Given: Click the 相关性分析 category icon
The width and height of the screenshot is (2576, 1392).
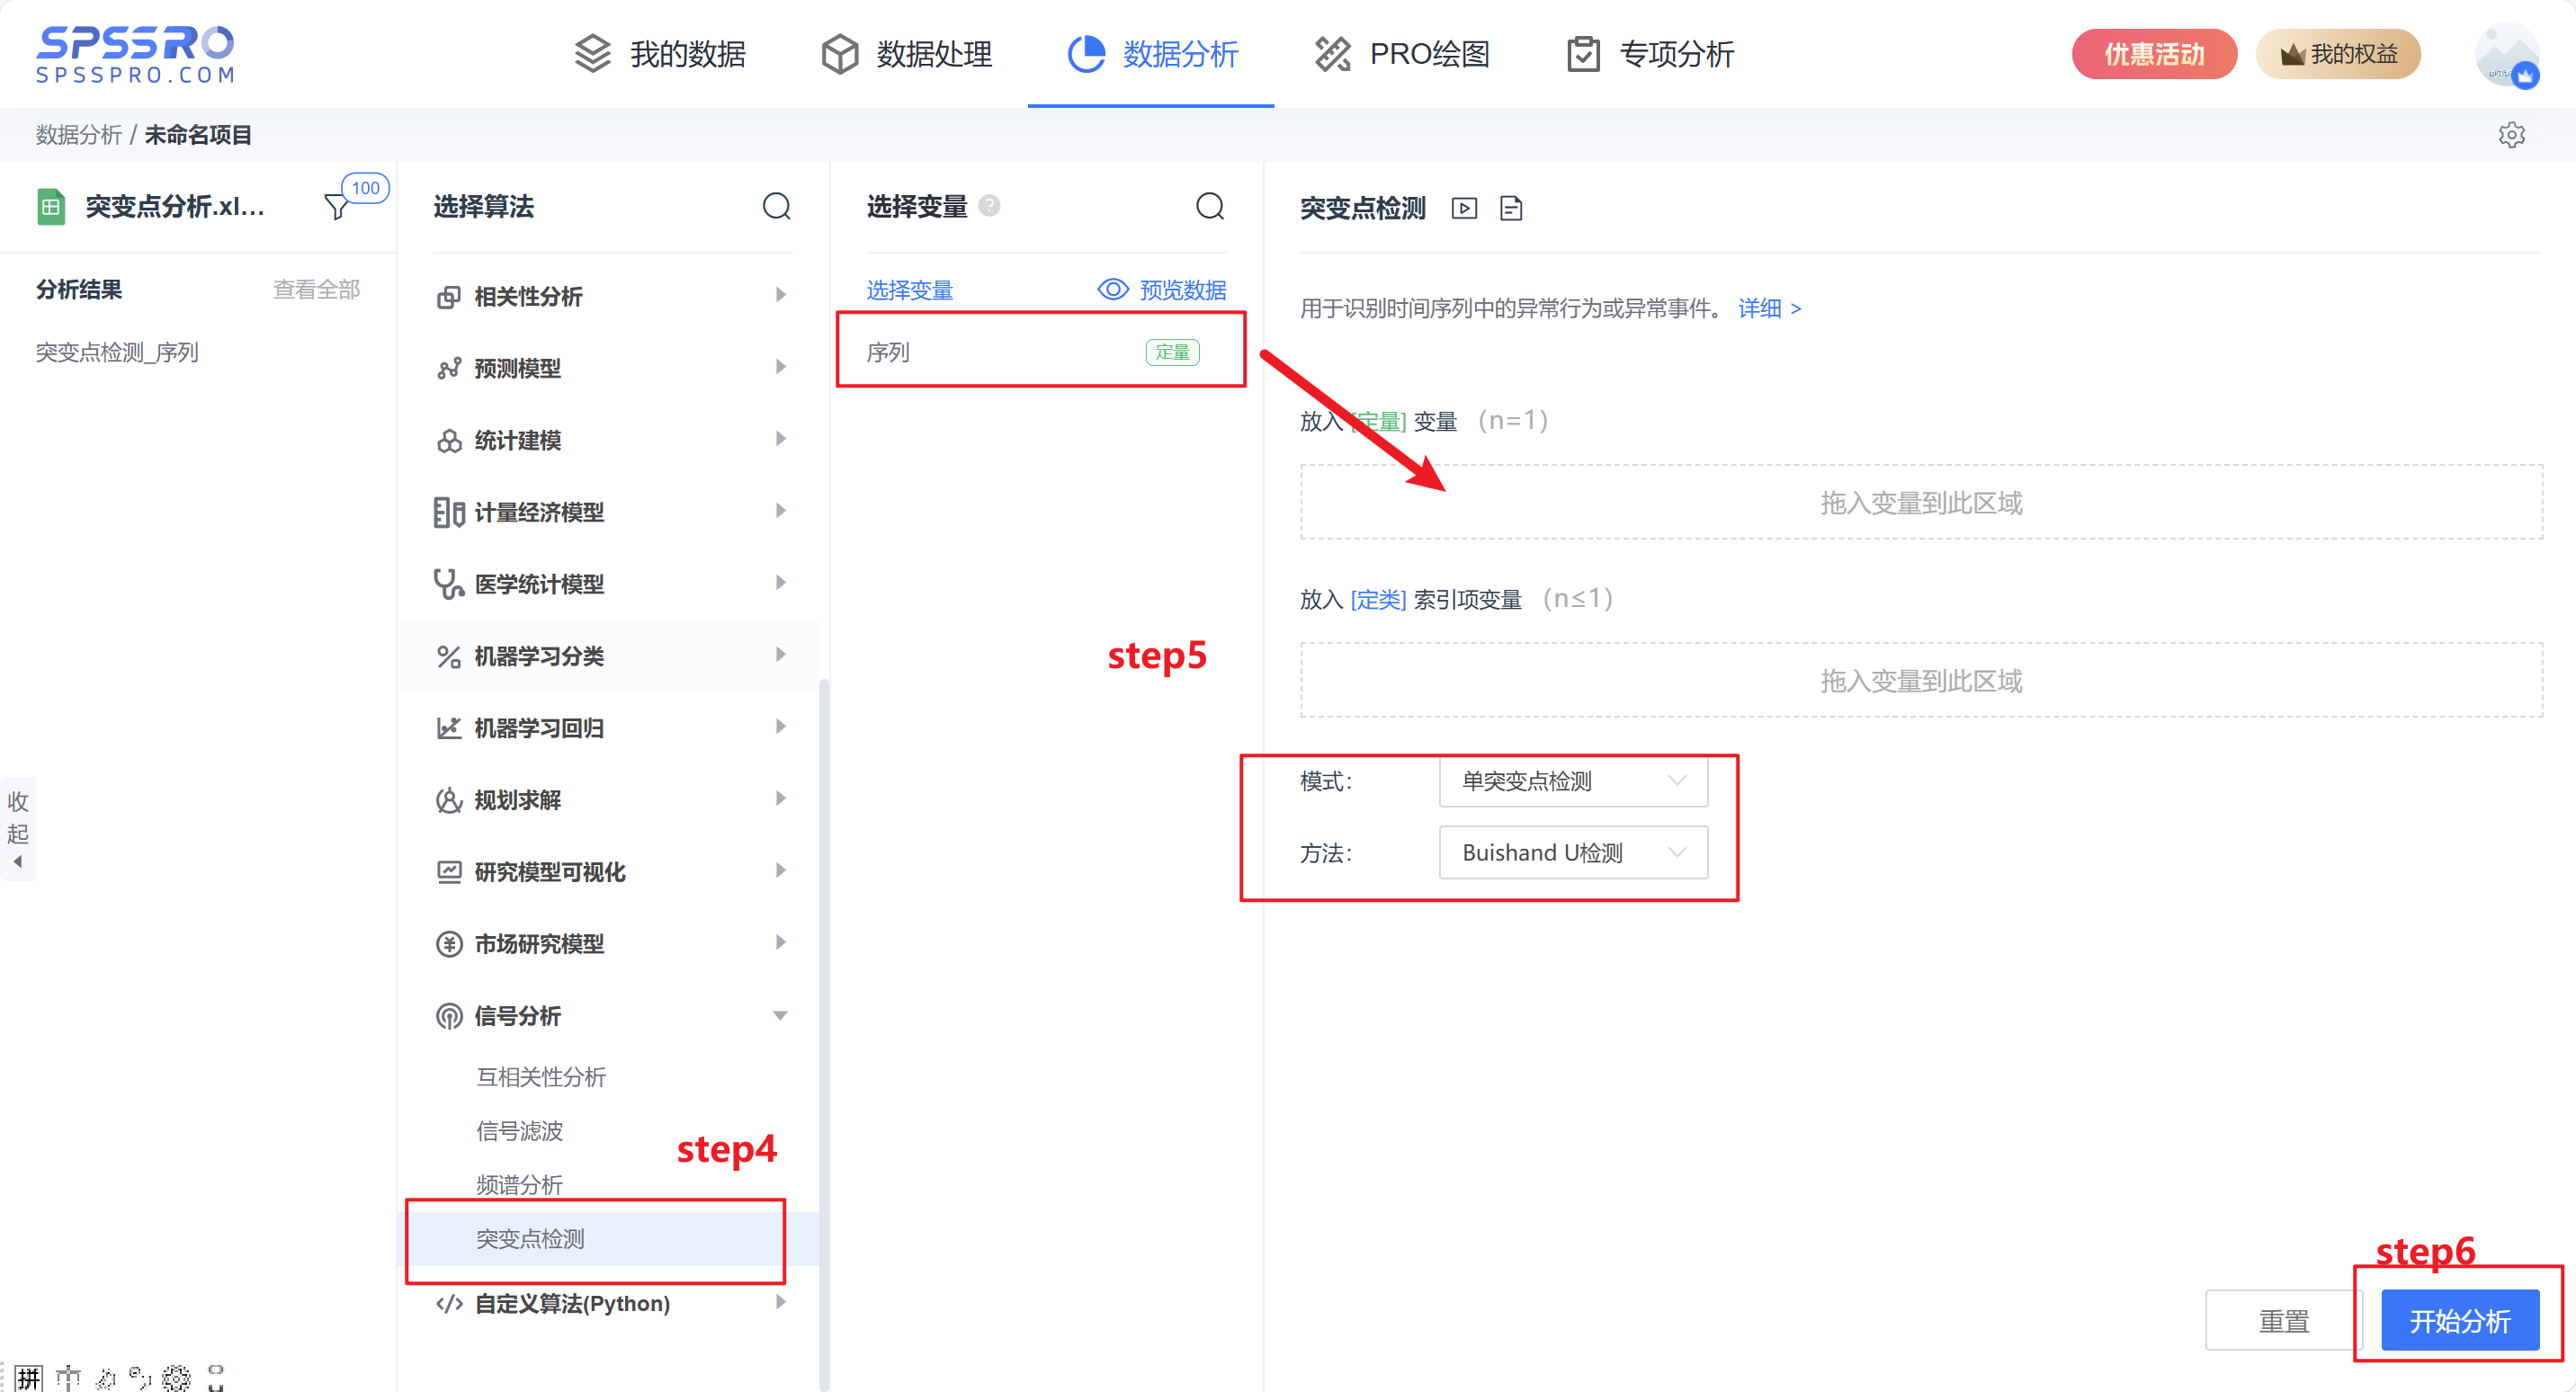Looking at the screenshot, I should [x=449, y=297].
